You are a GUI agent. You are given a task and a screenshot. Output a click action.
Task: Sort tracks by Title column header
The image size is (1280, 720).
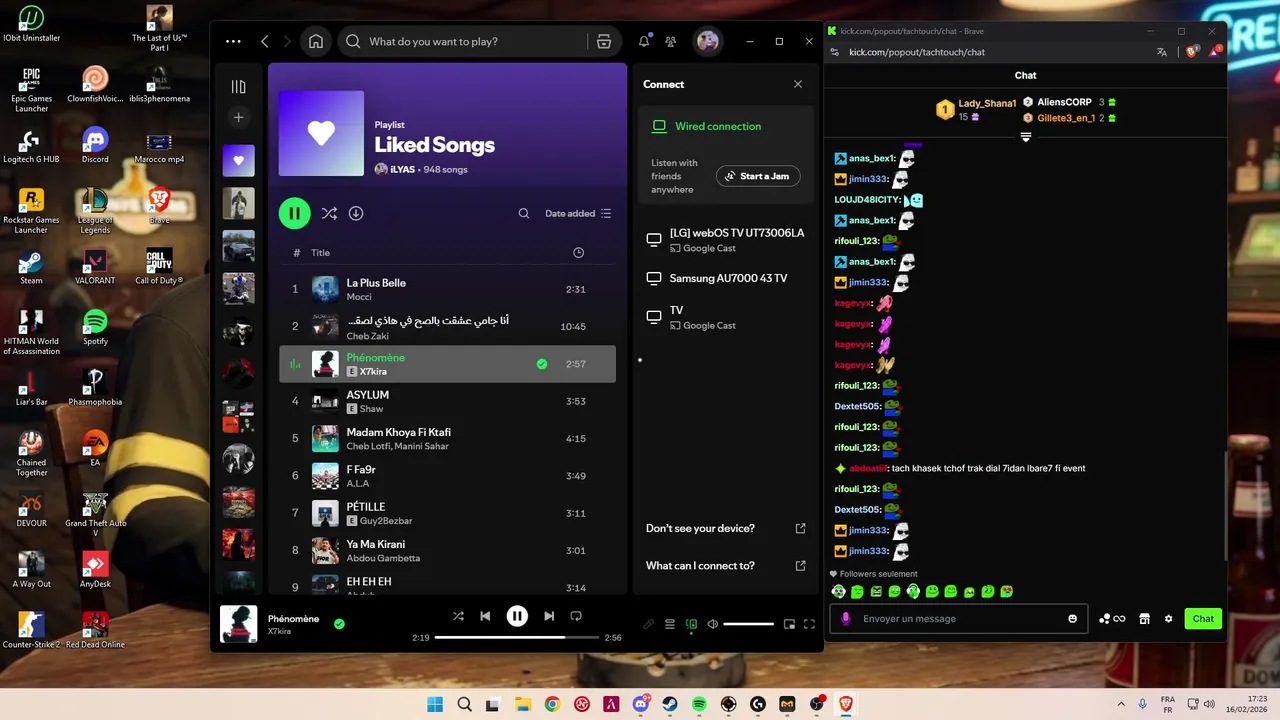tap(320, 253)
